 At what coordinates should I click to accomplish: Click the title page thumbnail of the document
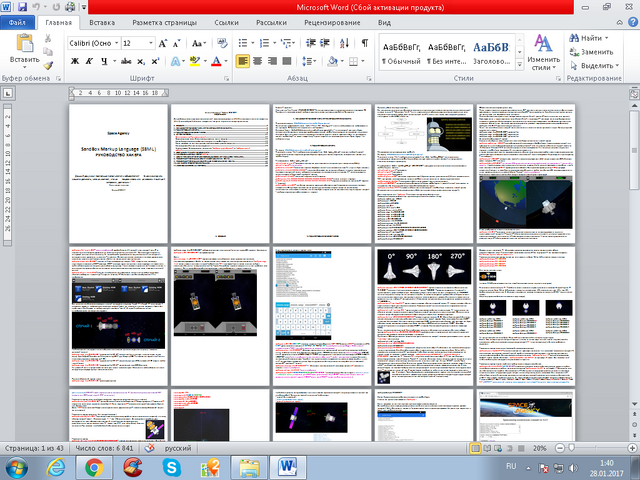(118, 173)
